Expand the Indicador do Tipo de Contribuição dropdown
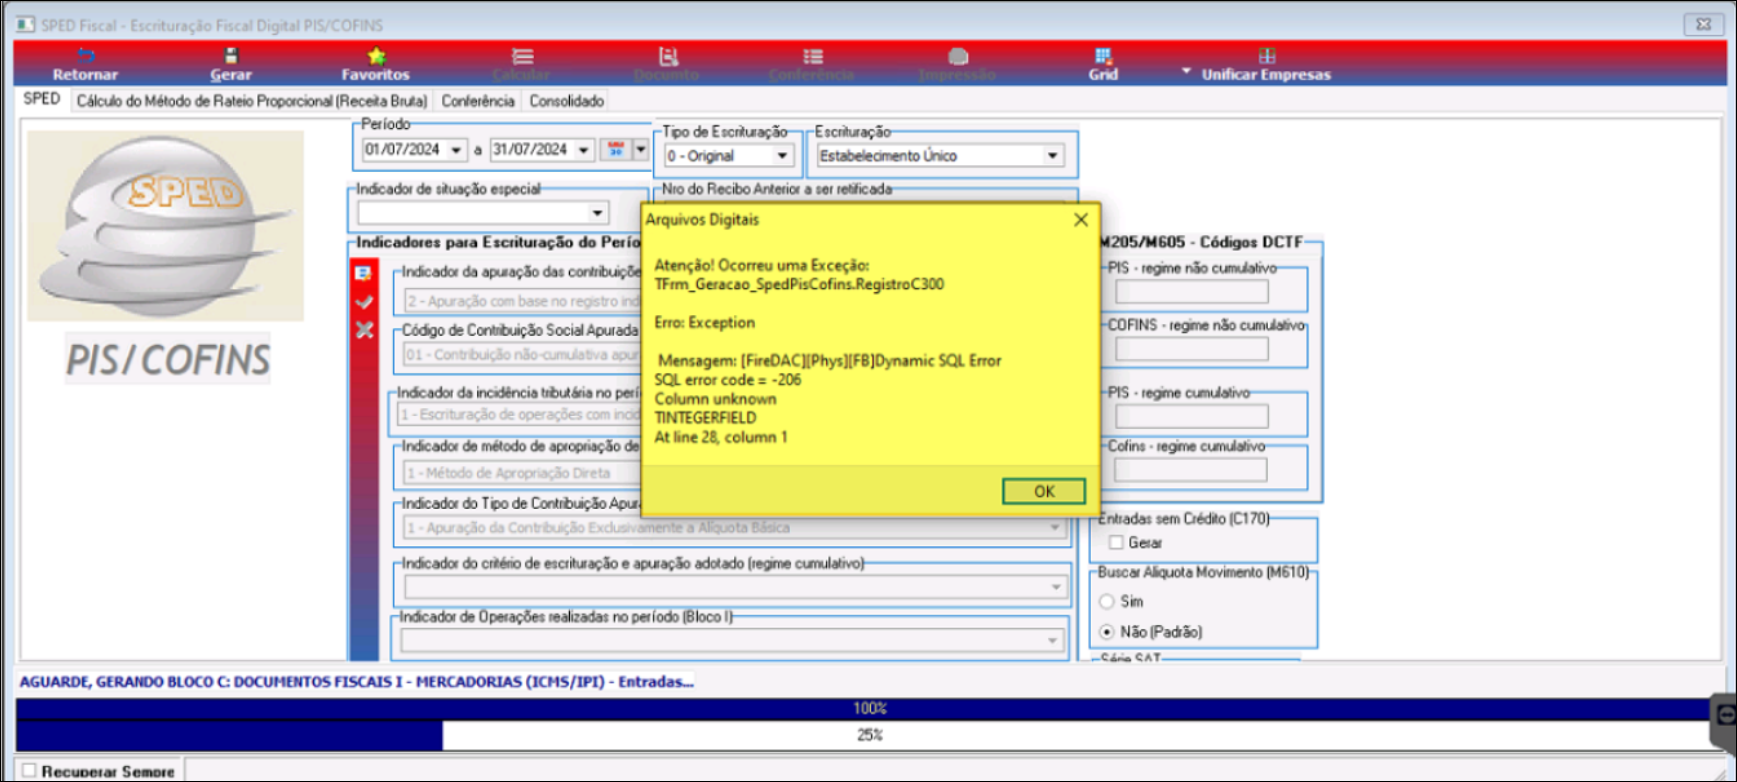Image resolution: width=1737 pixels, height=782 pixels. (x=1055, y=527)
